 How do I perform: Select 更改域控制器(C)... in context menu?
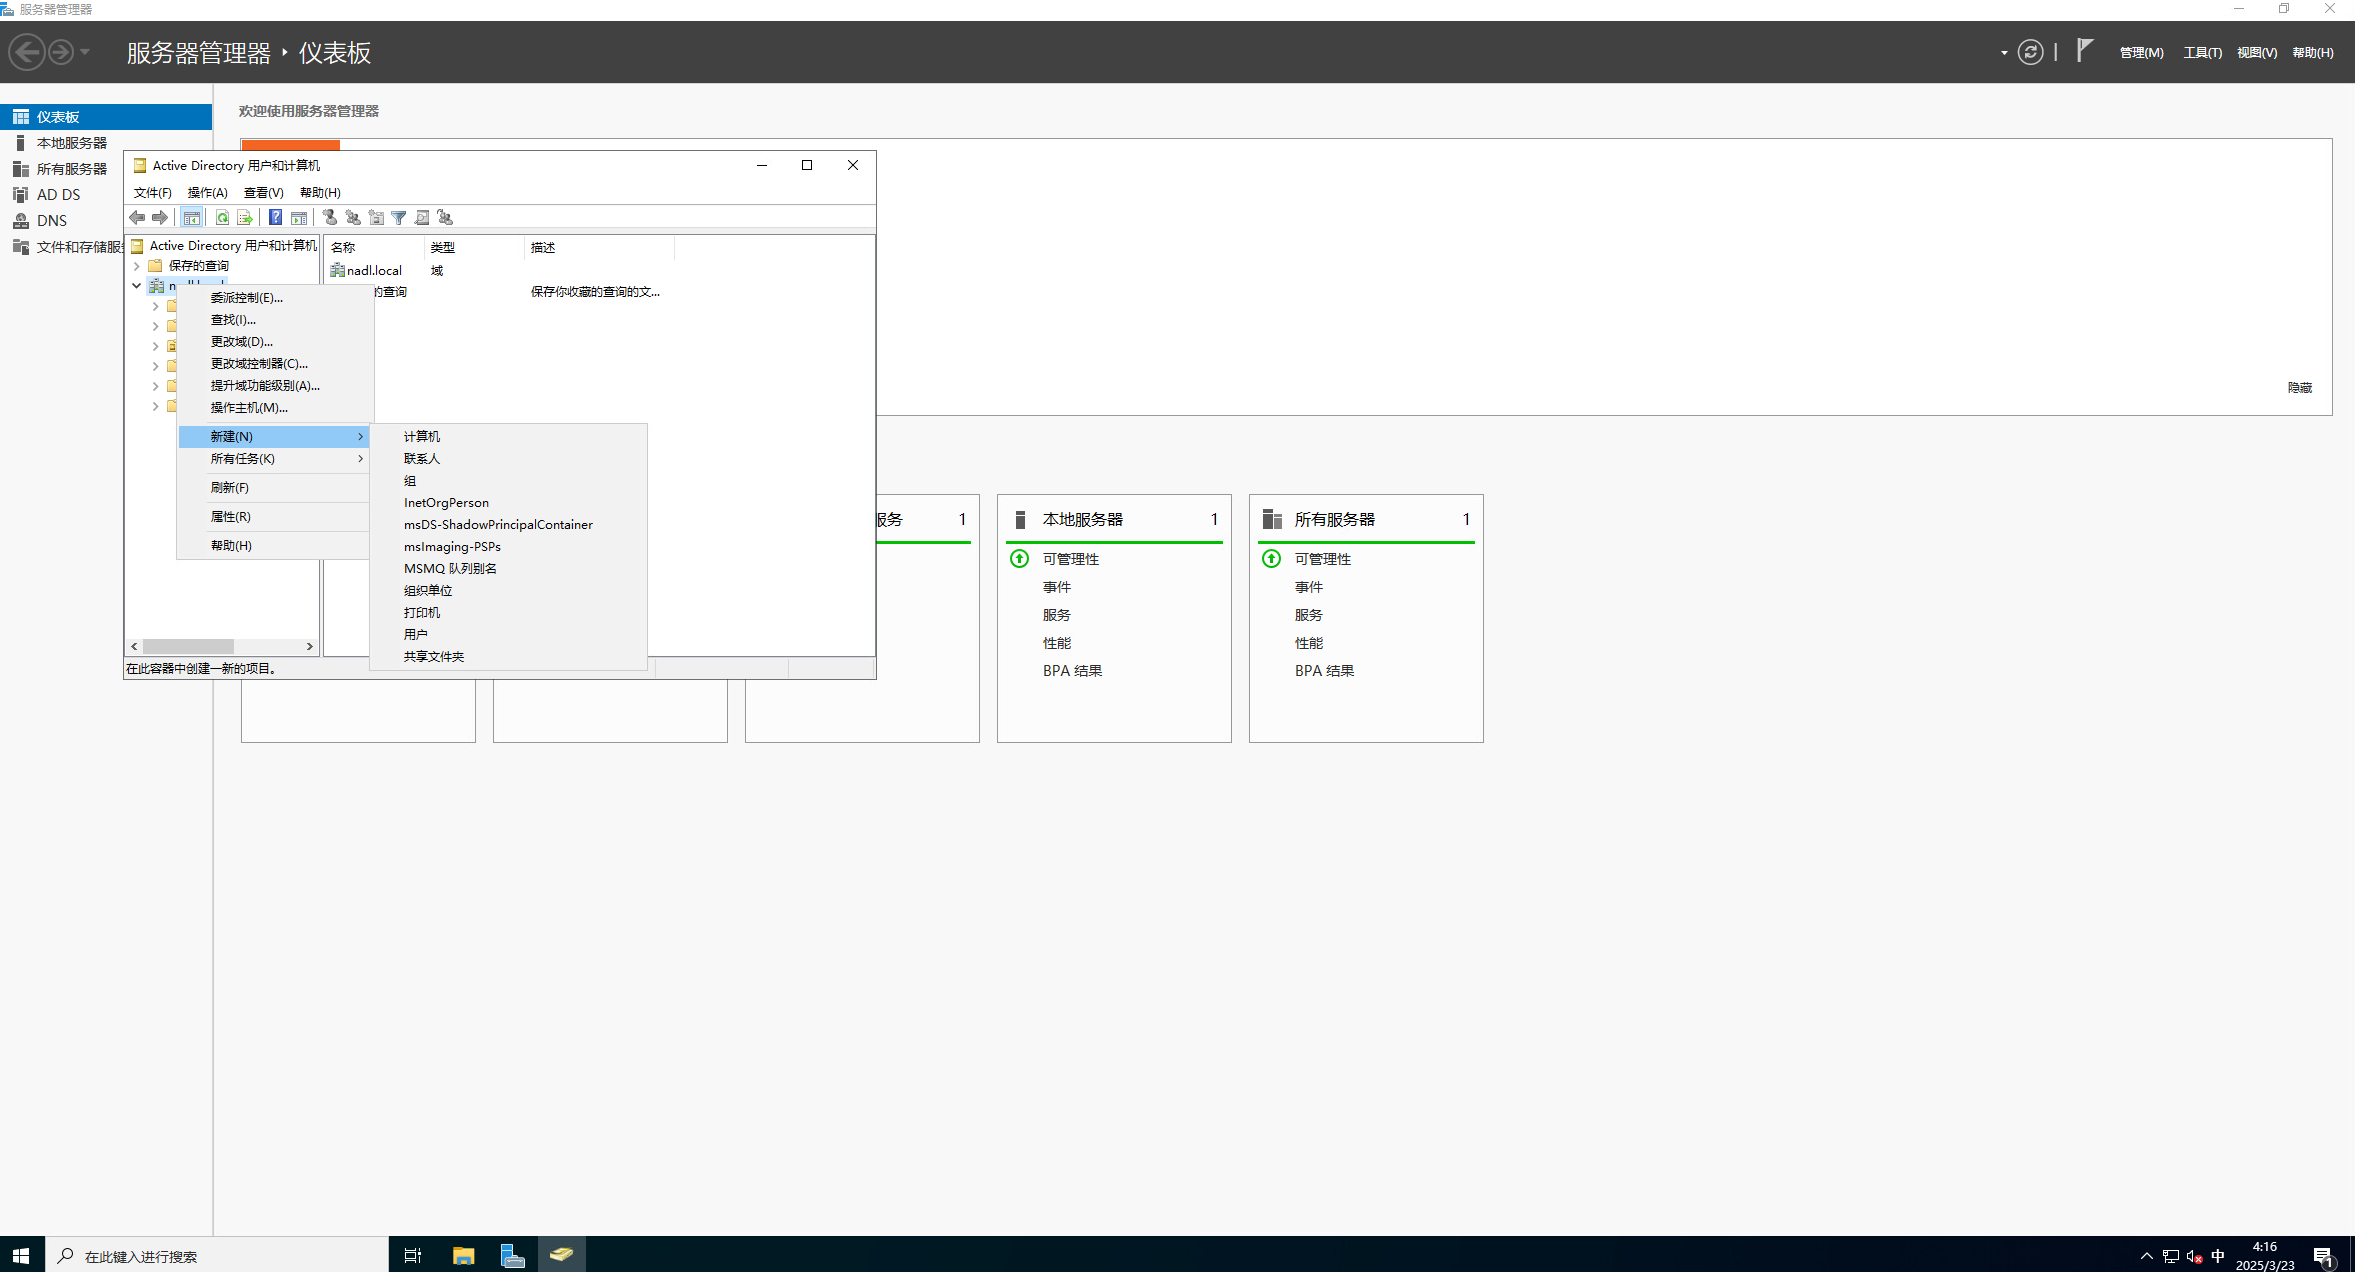[274, 364]
